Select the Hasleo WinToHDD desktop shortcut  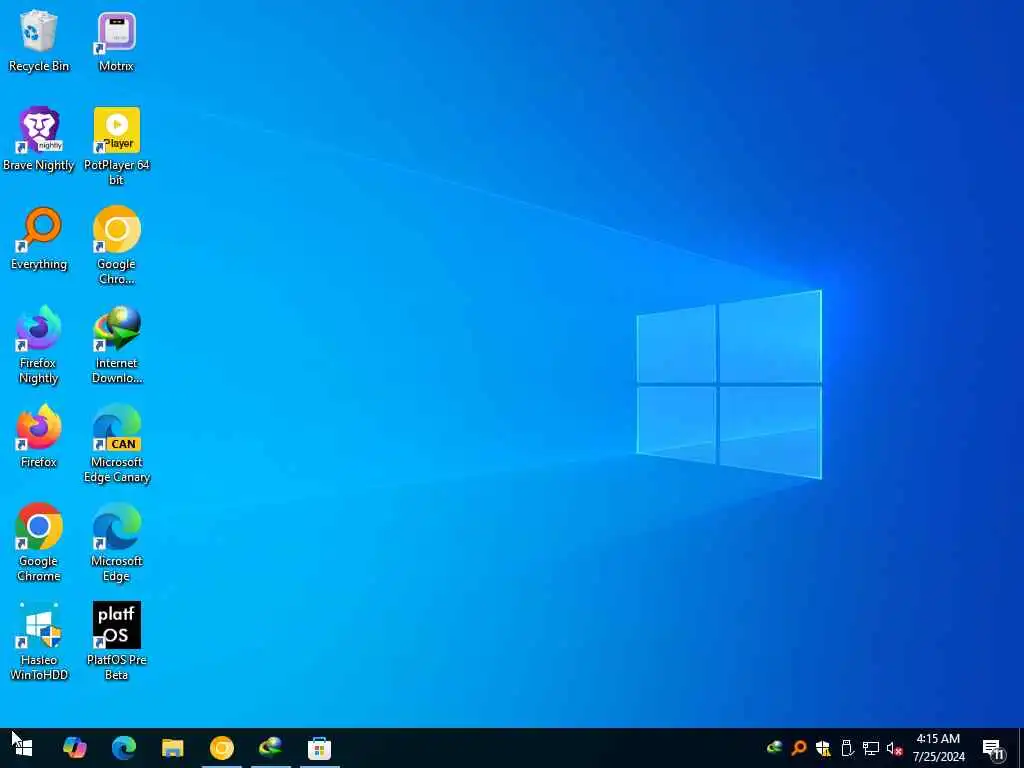click(x=39, y=641)
